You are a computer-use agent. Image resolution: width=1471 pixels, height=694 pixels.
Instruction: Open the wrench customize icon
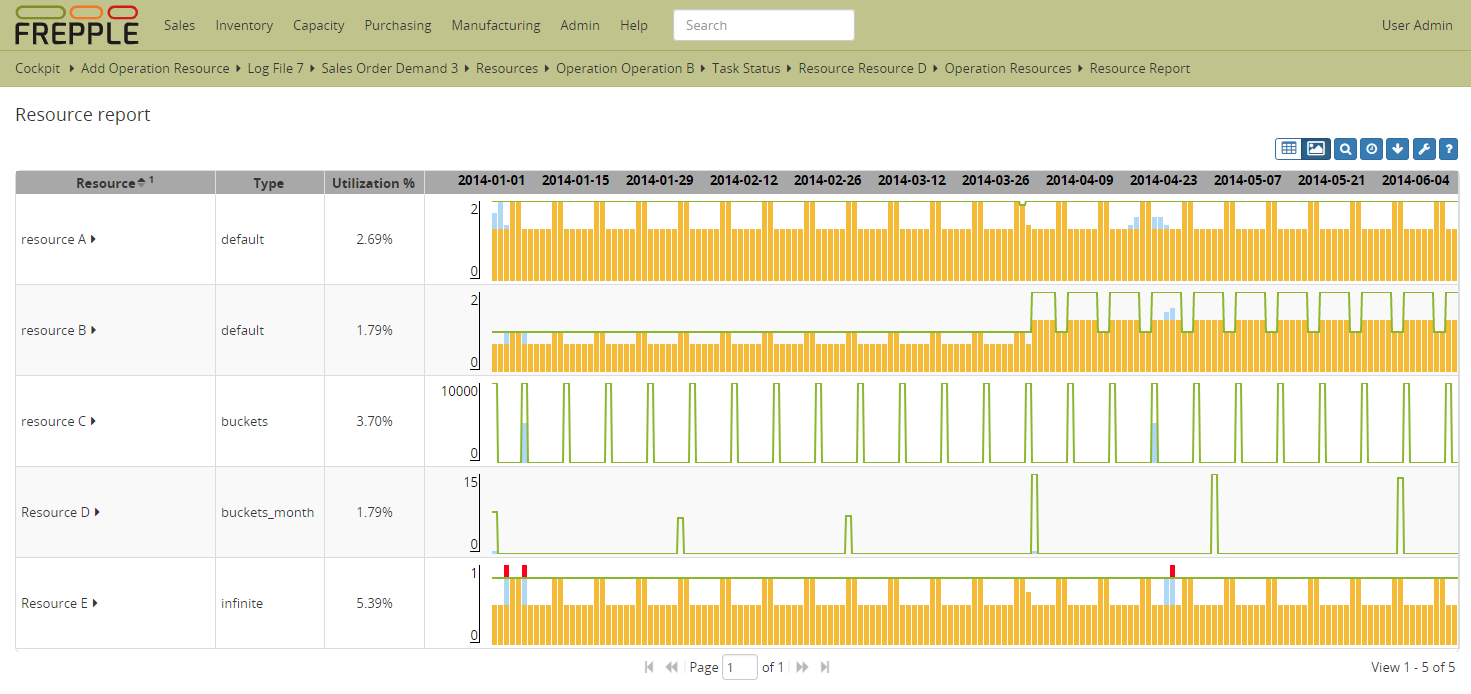1424,149
